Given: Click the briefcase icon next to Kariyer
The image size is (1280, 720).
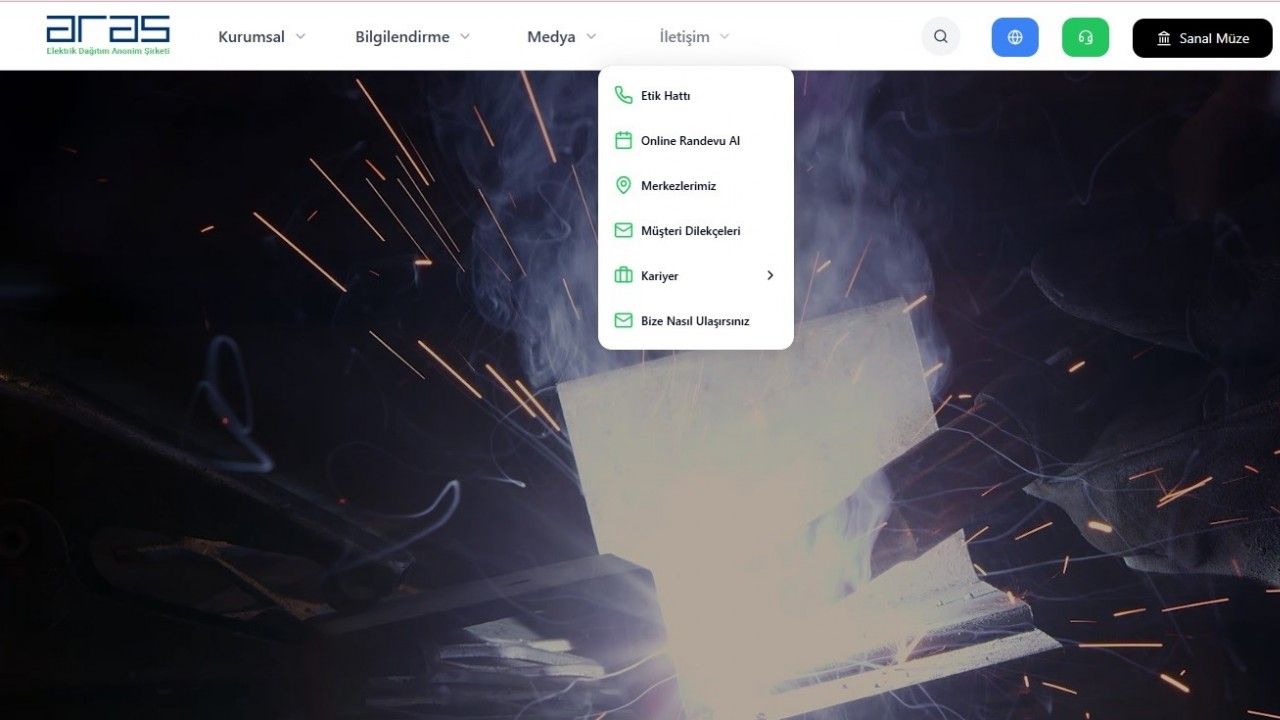Looking at the screenshot, I should click(x=623, y=276).
